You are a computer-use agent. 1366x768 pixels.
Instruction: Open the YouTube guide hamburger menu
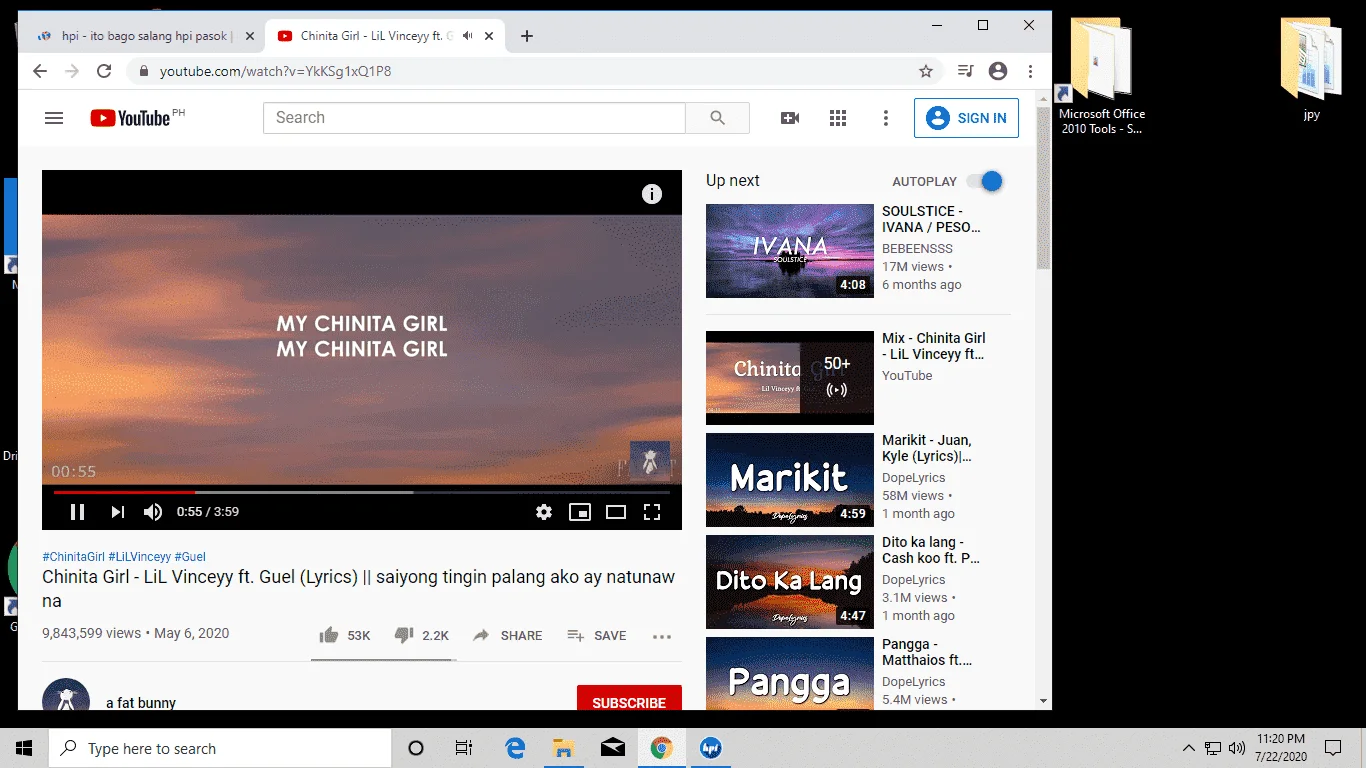(x=54, y=118)
